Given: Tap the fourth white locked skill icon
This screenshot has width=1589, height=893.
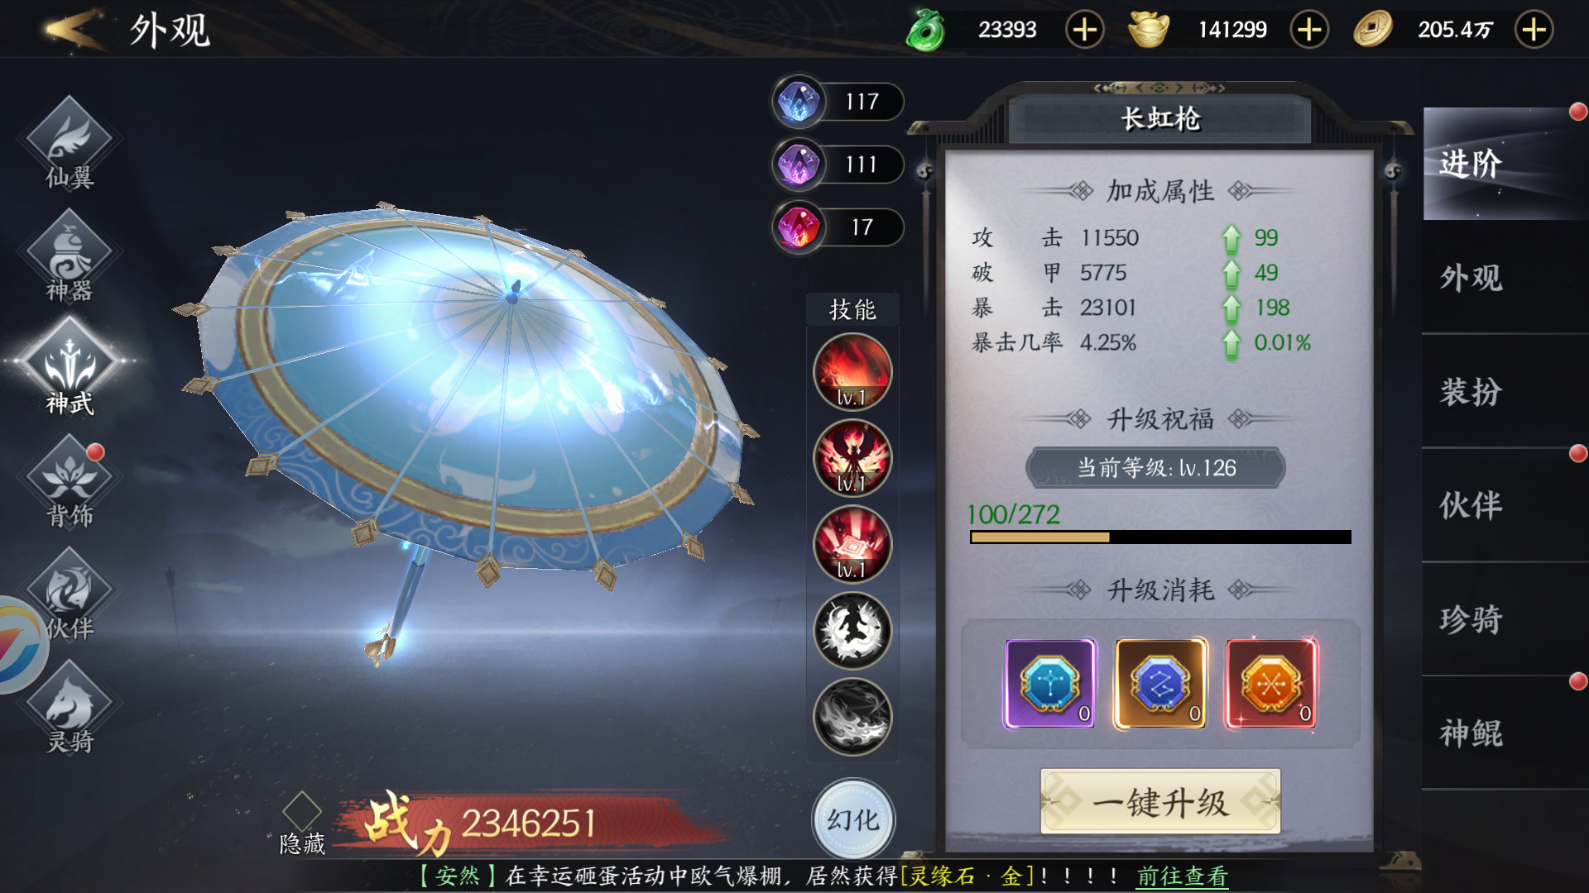Looking at the screenshot, I should pos(852,631).
